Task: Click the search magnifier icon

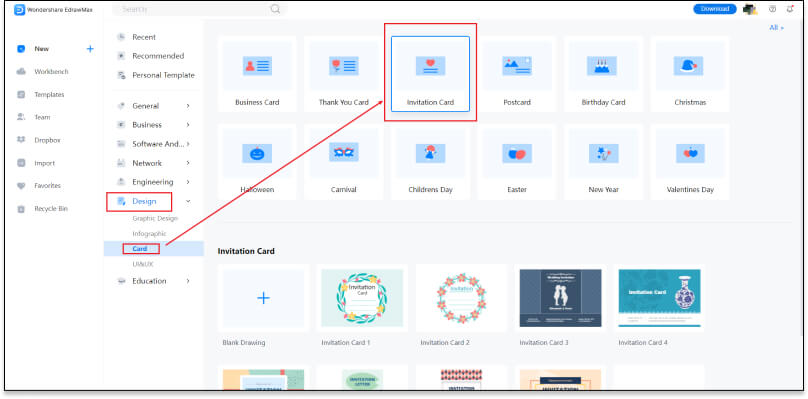Action: click(x=276, y=9)
